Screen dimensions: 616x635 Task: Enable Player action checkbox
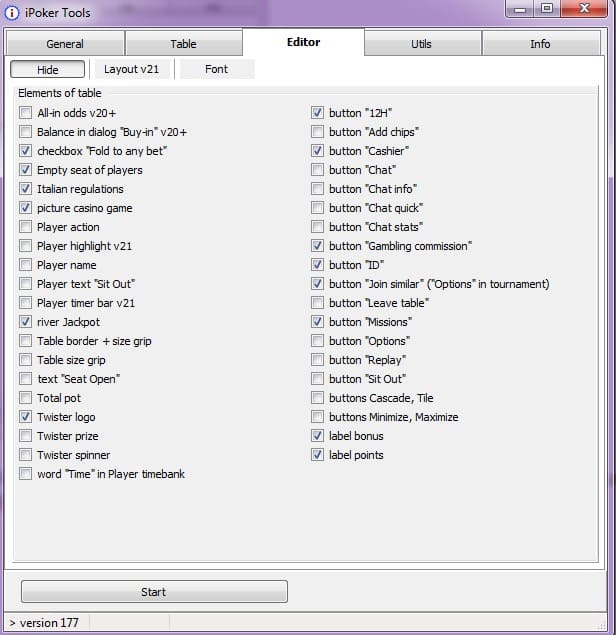pos(26,227)
